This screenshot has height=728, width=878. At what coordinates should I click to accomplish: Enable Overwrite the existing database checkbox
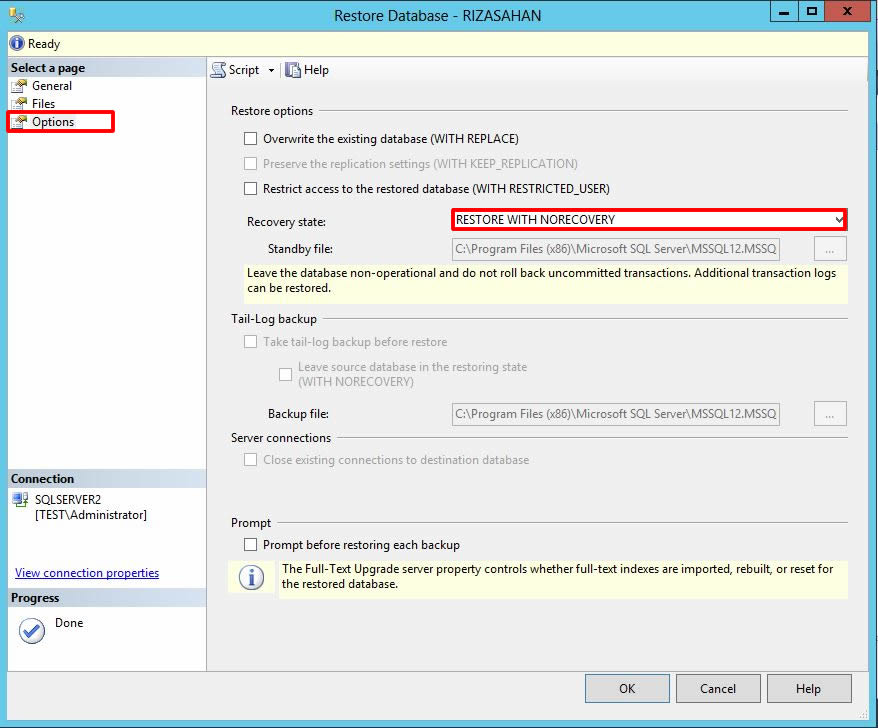(x=251, y=139)
